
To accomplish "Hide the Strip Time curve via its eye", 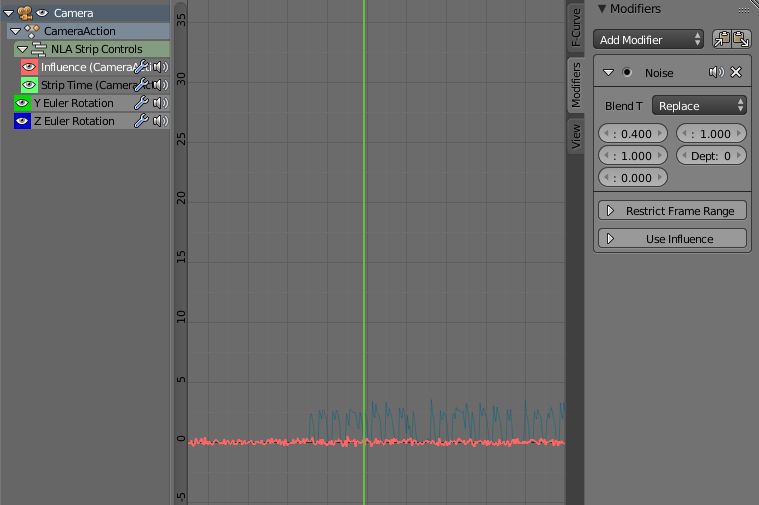I will pyautogui.click(x=29, y=85).
